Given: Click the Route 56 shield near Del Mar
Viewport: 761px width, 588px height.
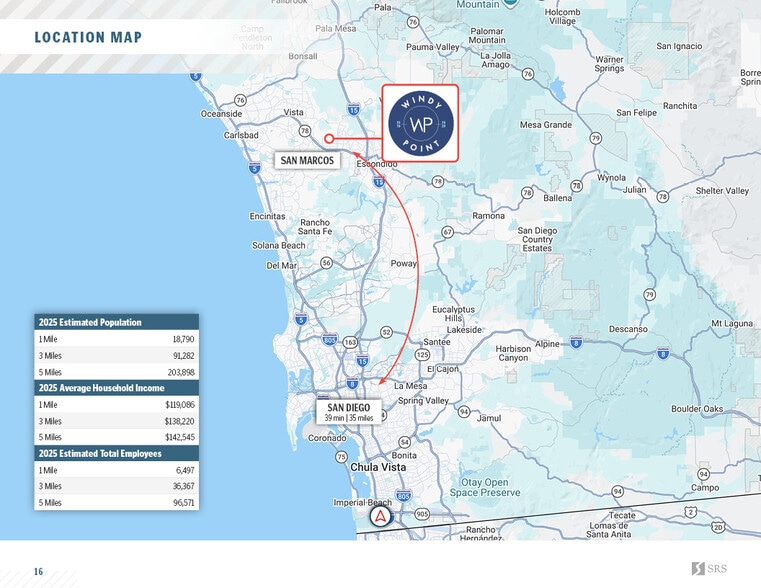Looking at the screenshot, I should tap(326, 262).
